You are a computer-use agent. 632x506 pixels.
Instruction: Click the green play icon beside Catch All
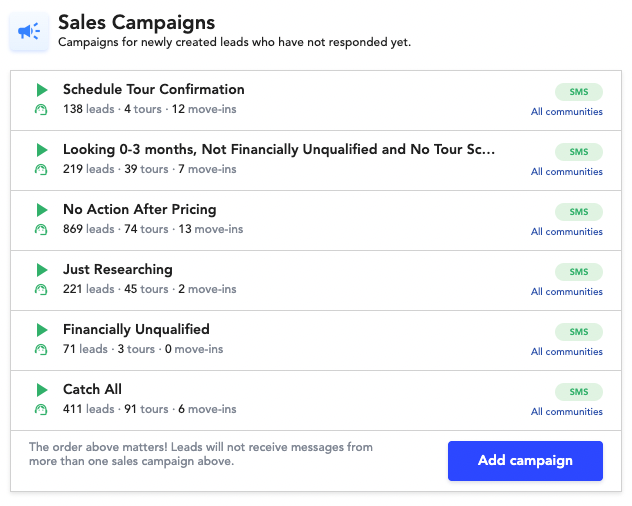click(42, 390)
